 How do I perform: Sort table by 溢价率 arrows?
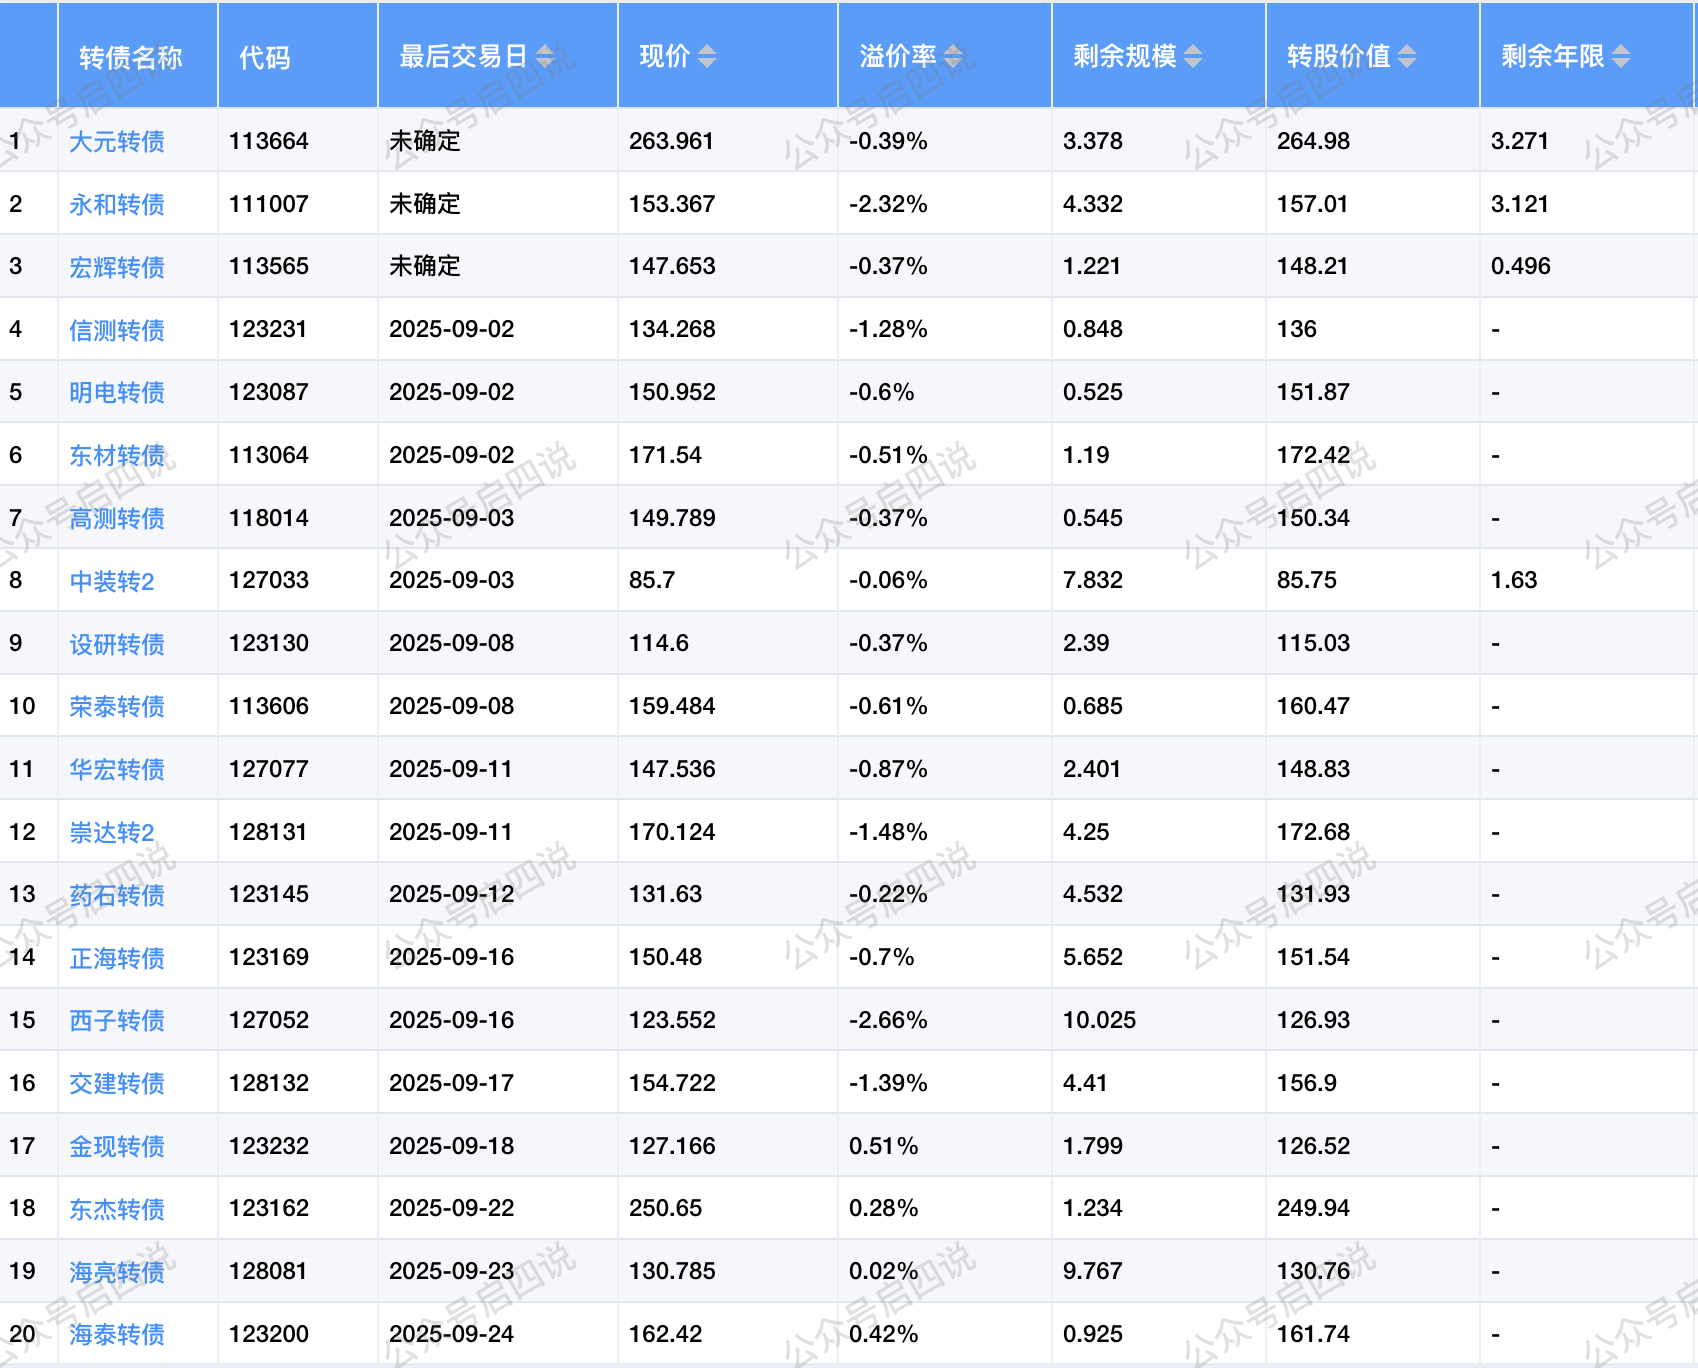[x=953, y=57]
